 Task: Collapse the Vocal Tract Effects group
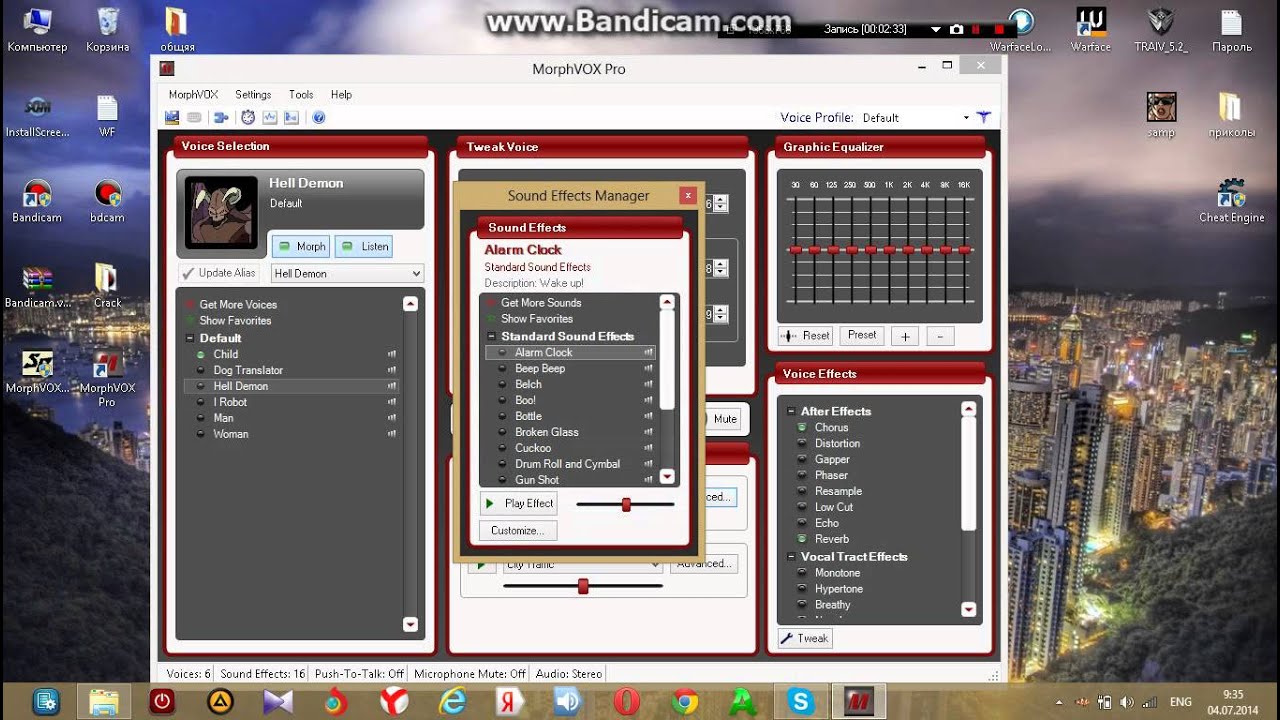click(791, 557)
